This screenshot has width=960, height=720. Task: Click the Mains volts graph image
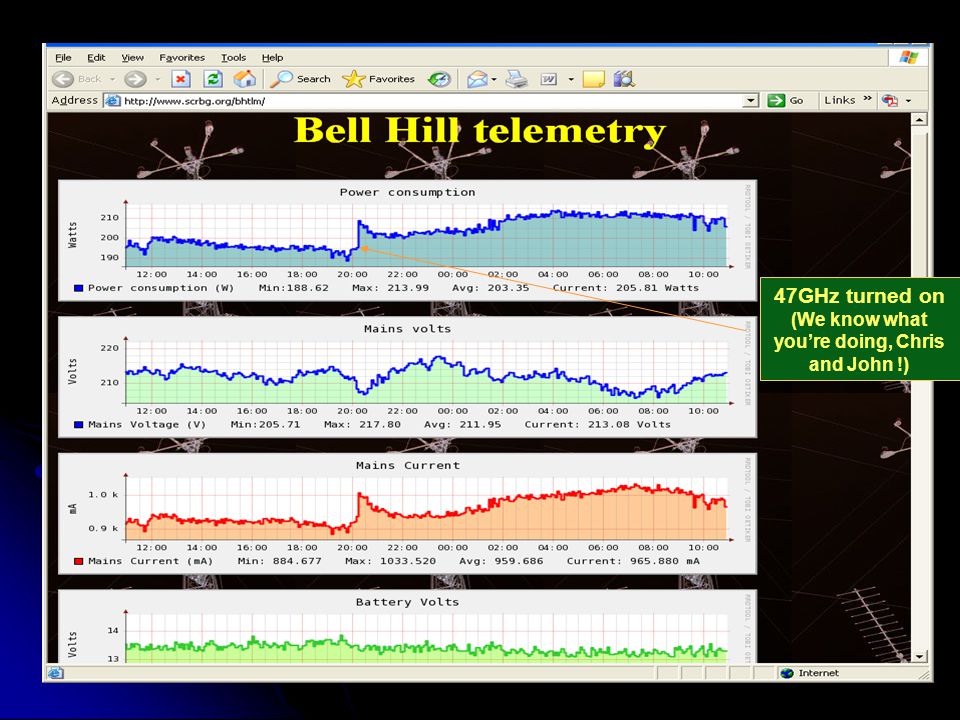tap(408, 377)
